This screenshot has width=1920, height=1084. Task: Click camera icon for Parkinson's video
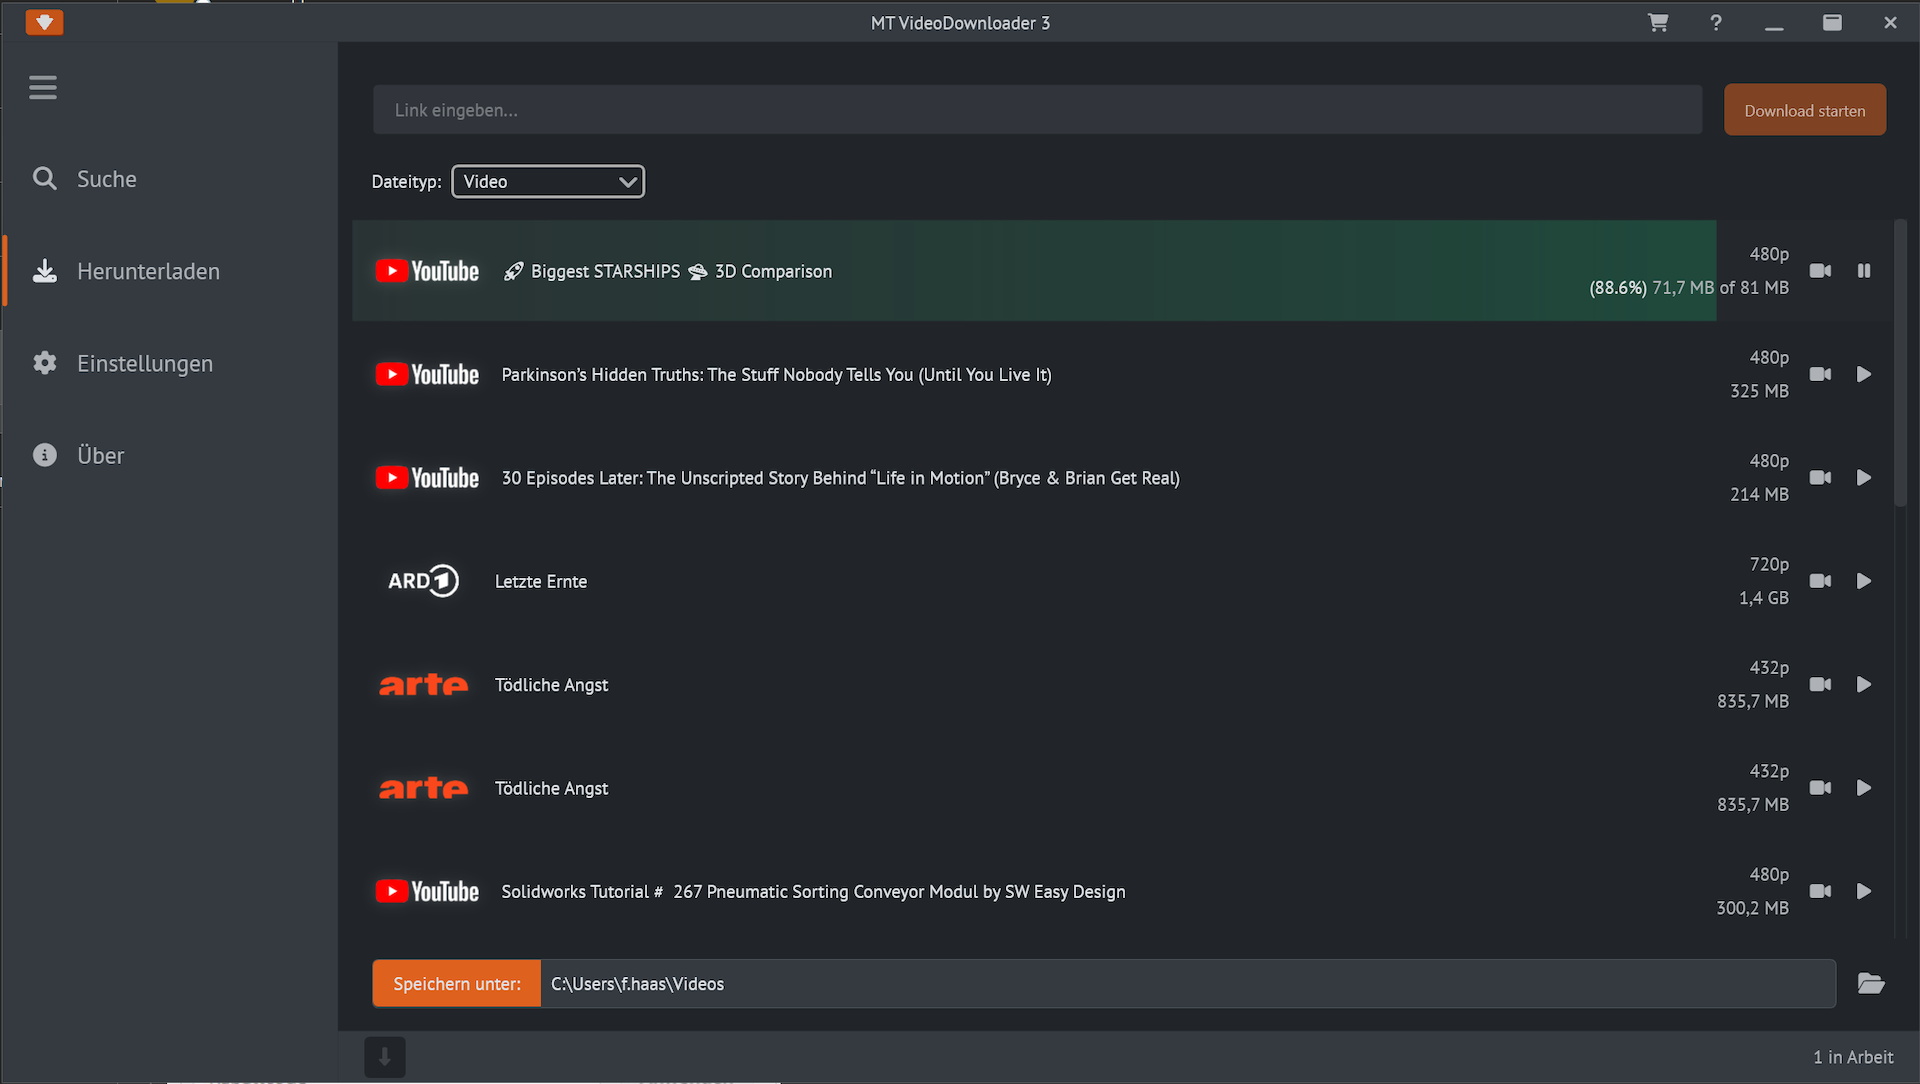pyautogui.click(x=1820, y=374)
